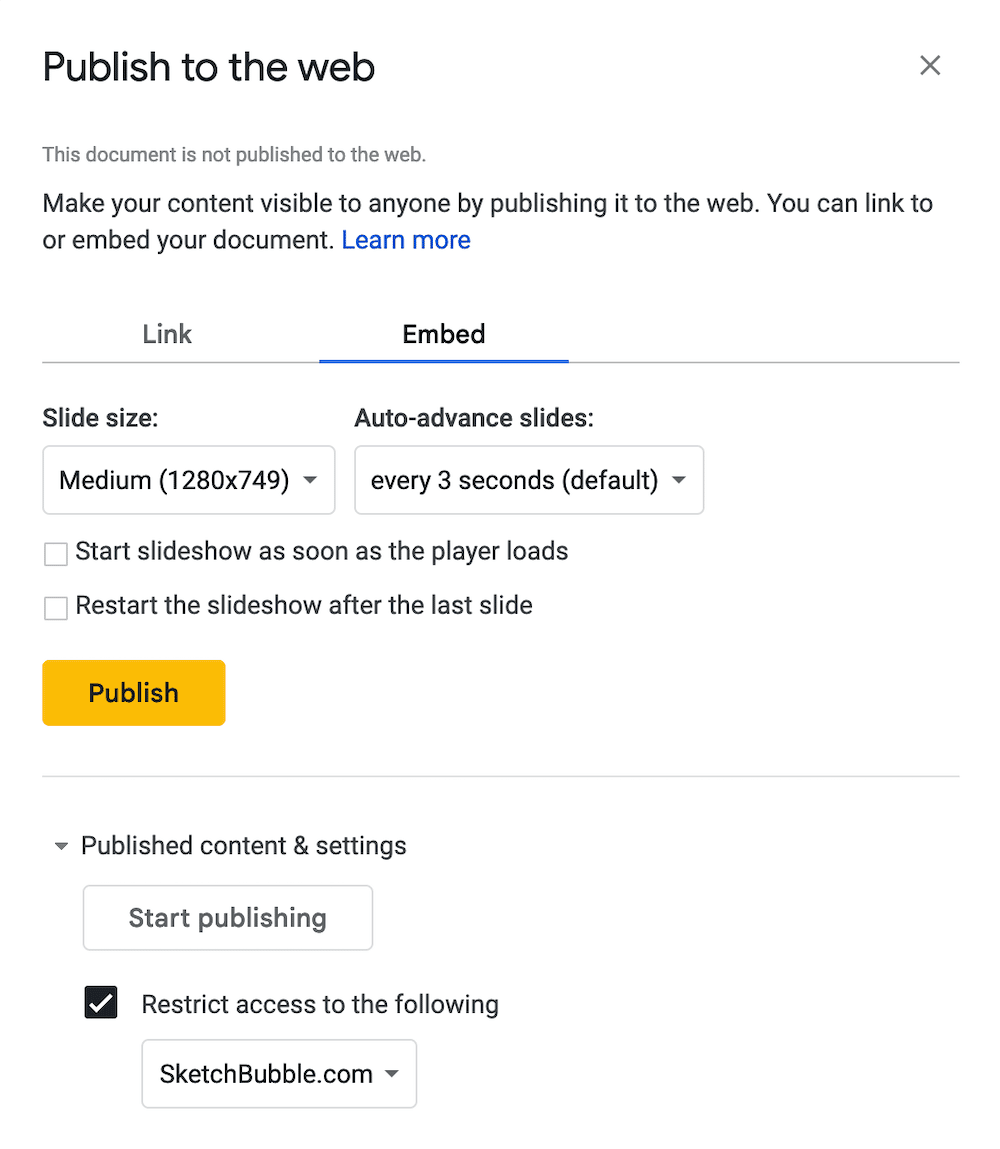Viewport: 1000px width, 1149px height.
Task: Click the arrow in Slide size dropdown
Action: click(x=310, y=481)
